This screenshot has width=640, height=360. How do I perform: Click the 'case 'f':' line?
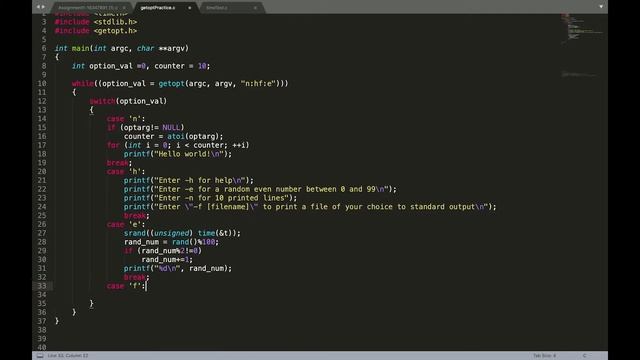(126, 286)
